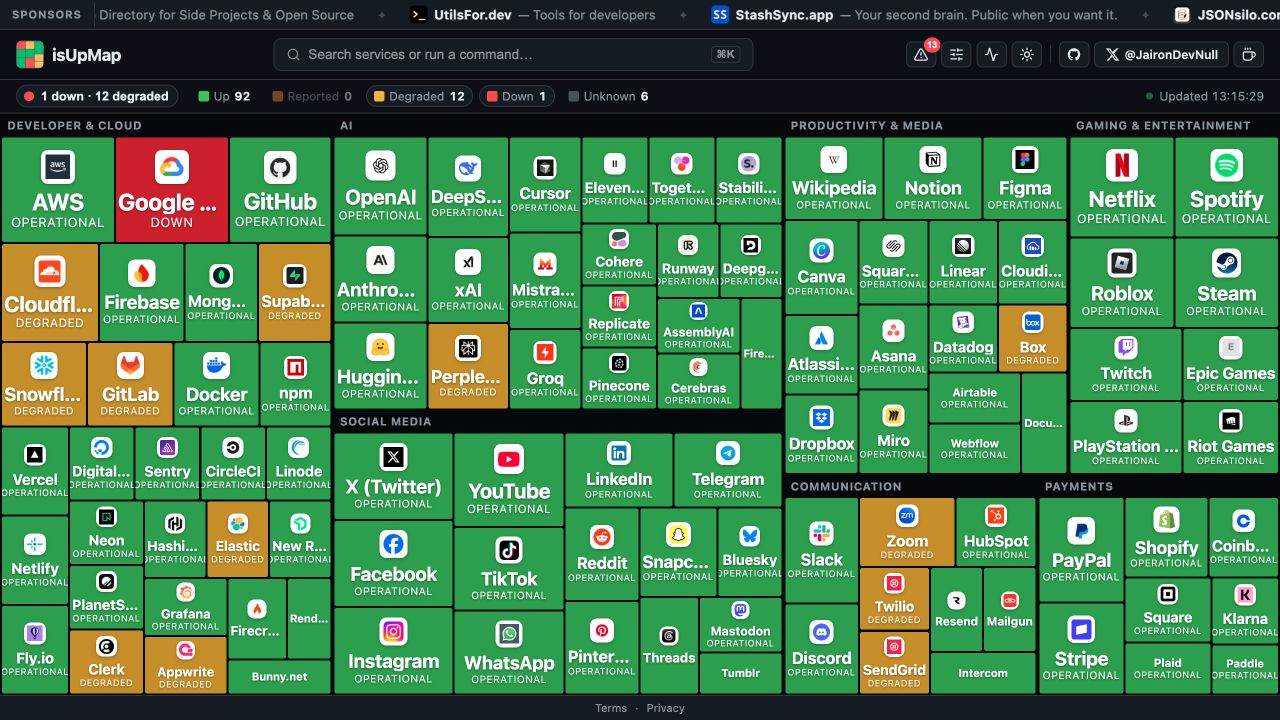Visit the UtilsFor.dev sponsor link
The width and height of the screenshot is (1280, 720).
pos(532,15)
